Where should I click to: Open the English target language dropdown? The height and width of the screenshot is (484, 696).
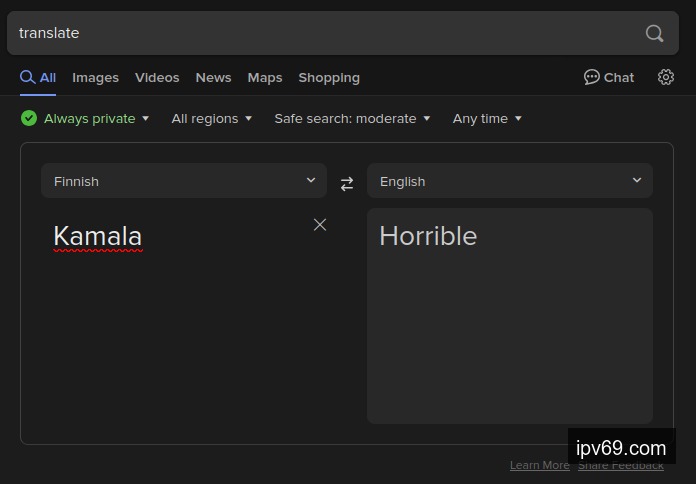click(510, 181)
